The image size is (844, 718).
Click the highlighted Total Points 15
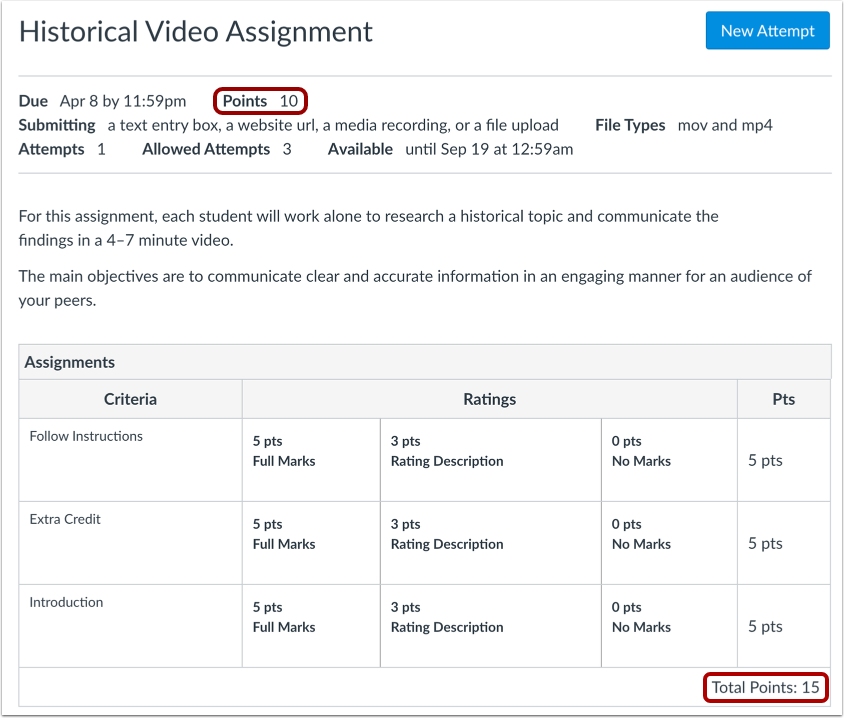coord(766,687)
